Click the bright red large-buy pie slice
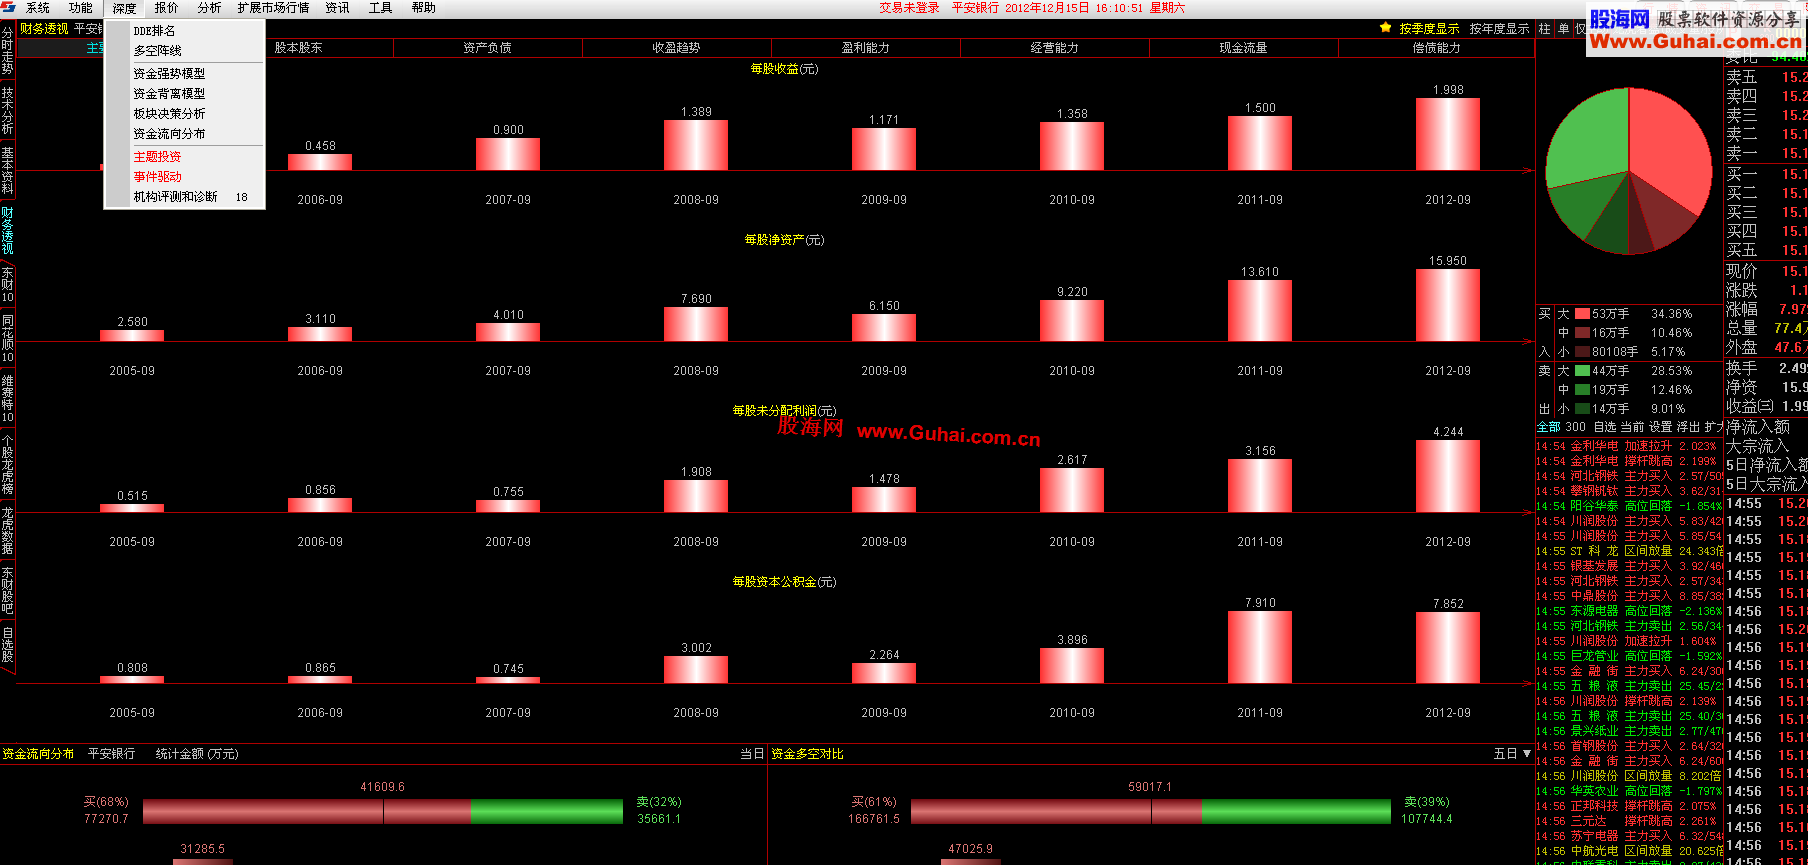This screenshot has width=1808, height=865. [1670, 145]
